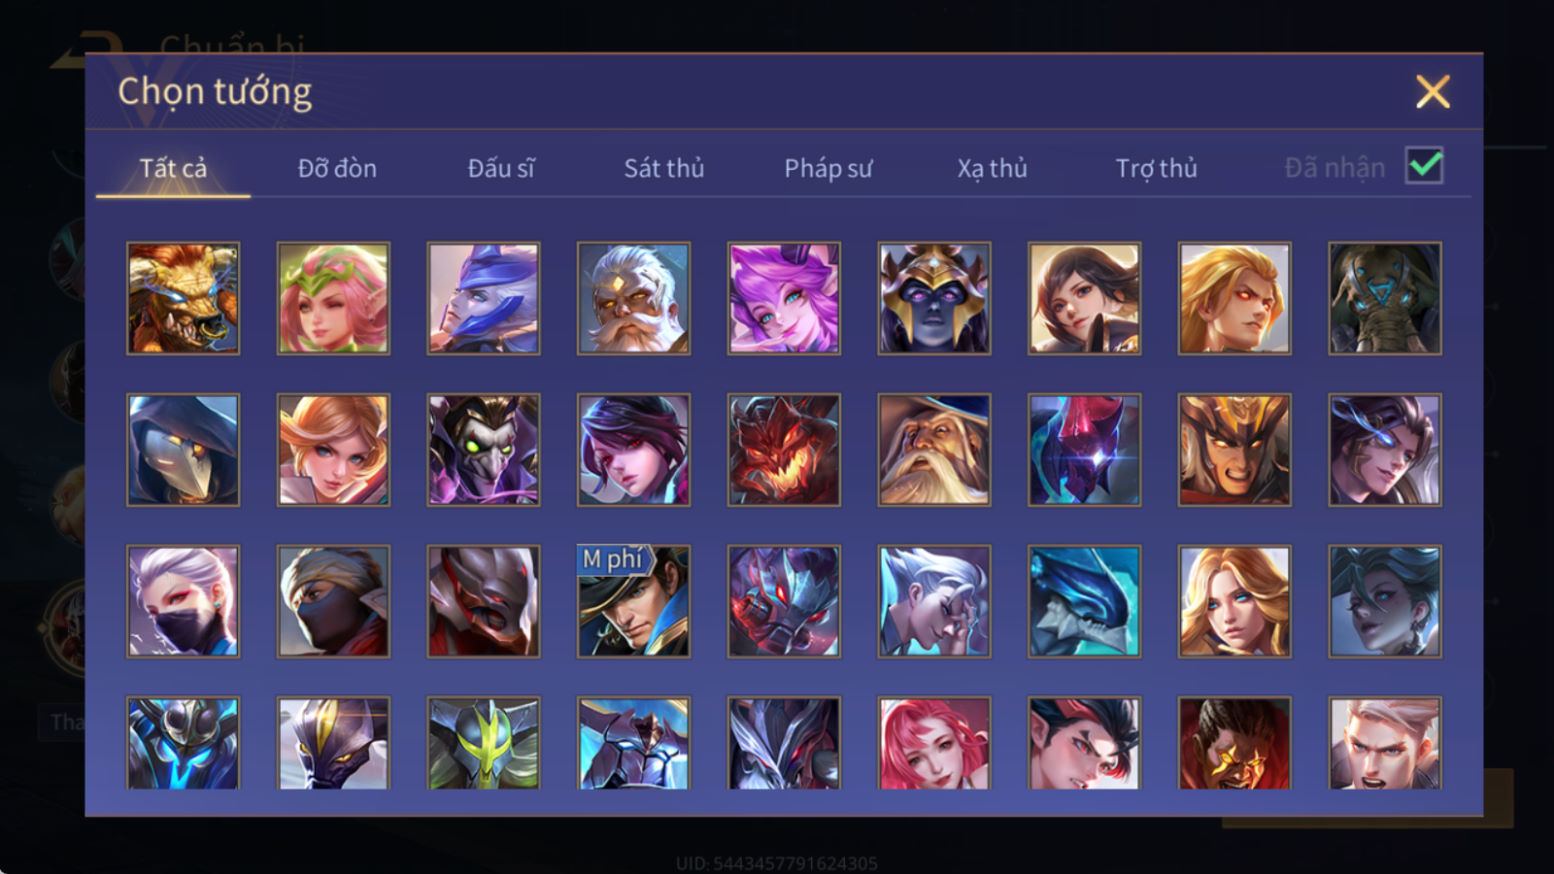1554x874 pixels.
Task: Open the 'Trợ thủ' tab
Action: click(1156, 168)
